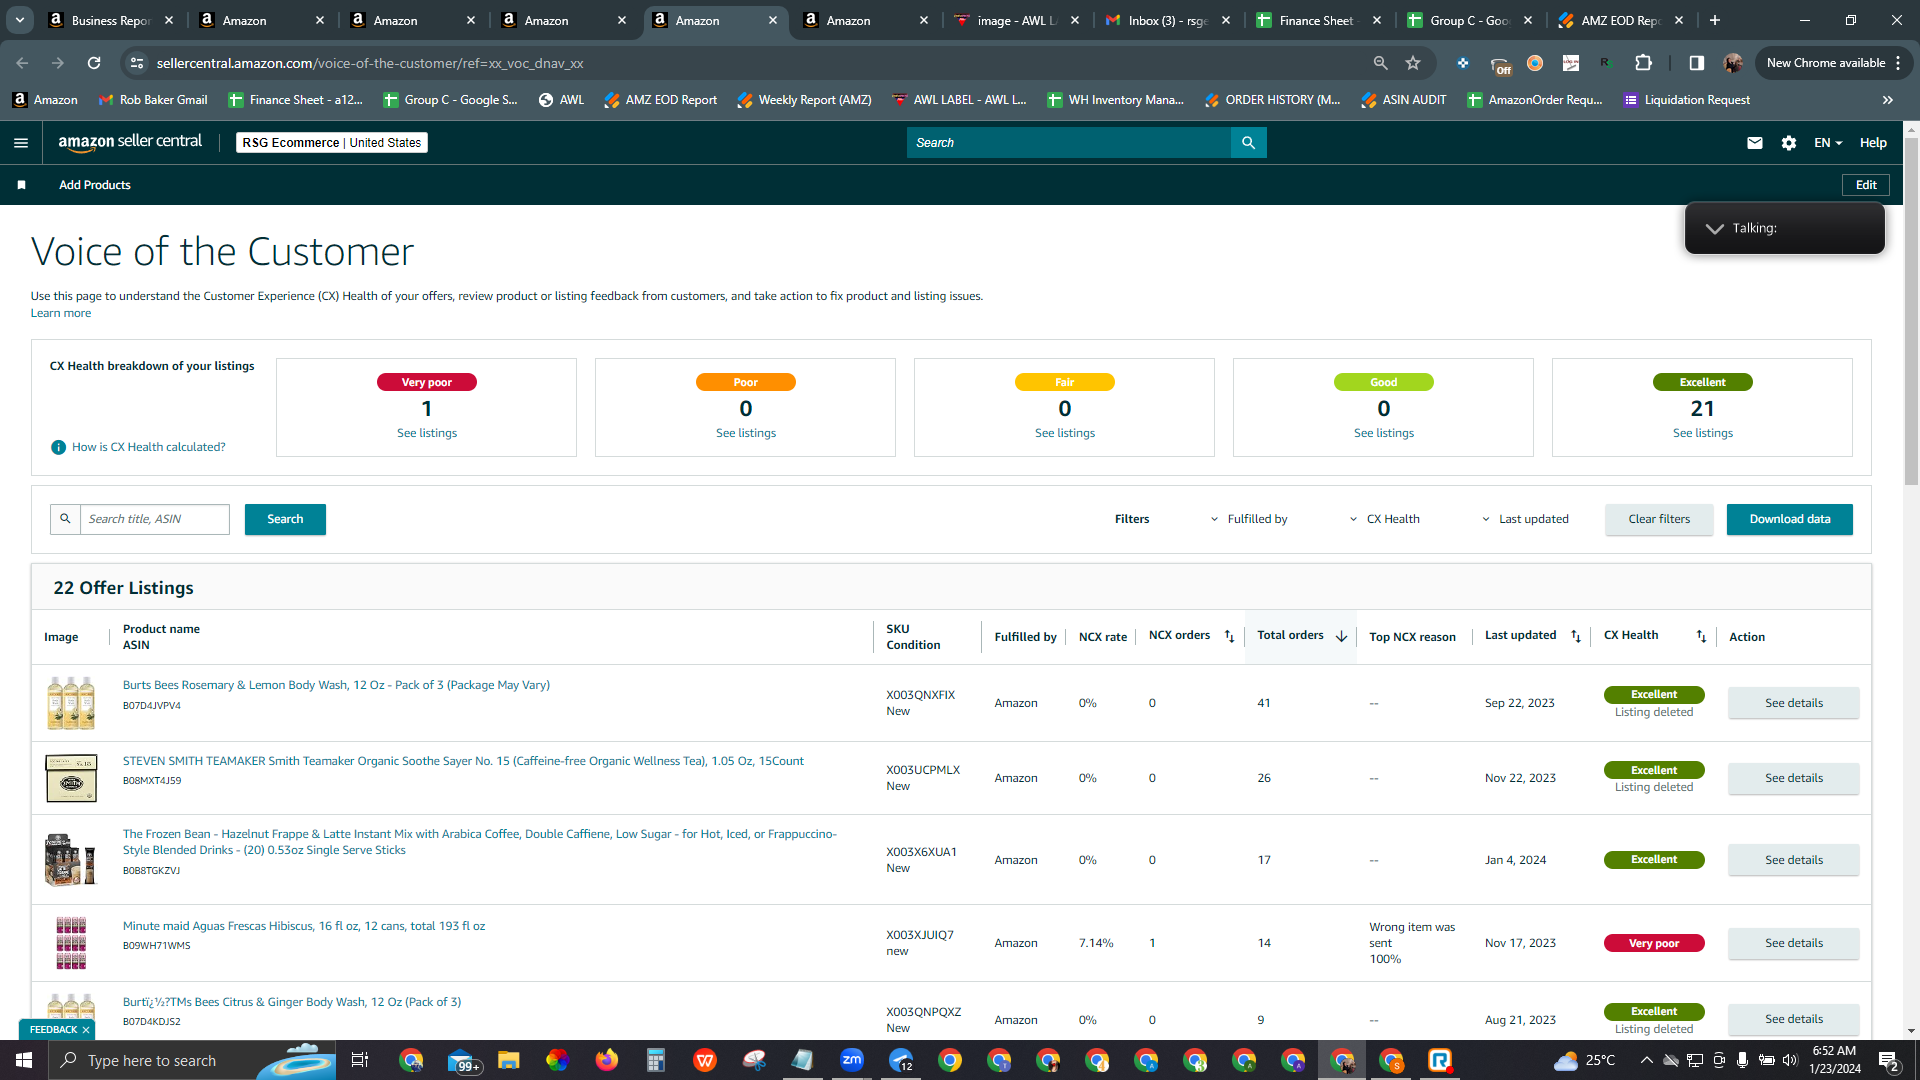Screen dimensions: 1920x1080
Task: Open the Chrome three-dot menu
Action: 1897,63
